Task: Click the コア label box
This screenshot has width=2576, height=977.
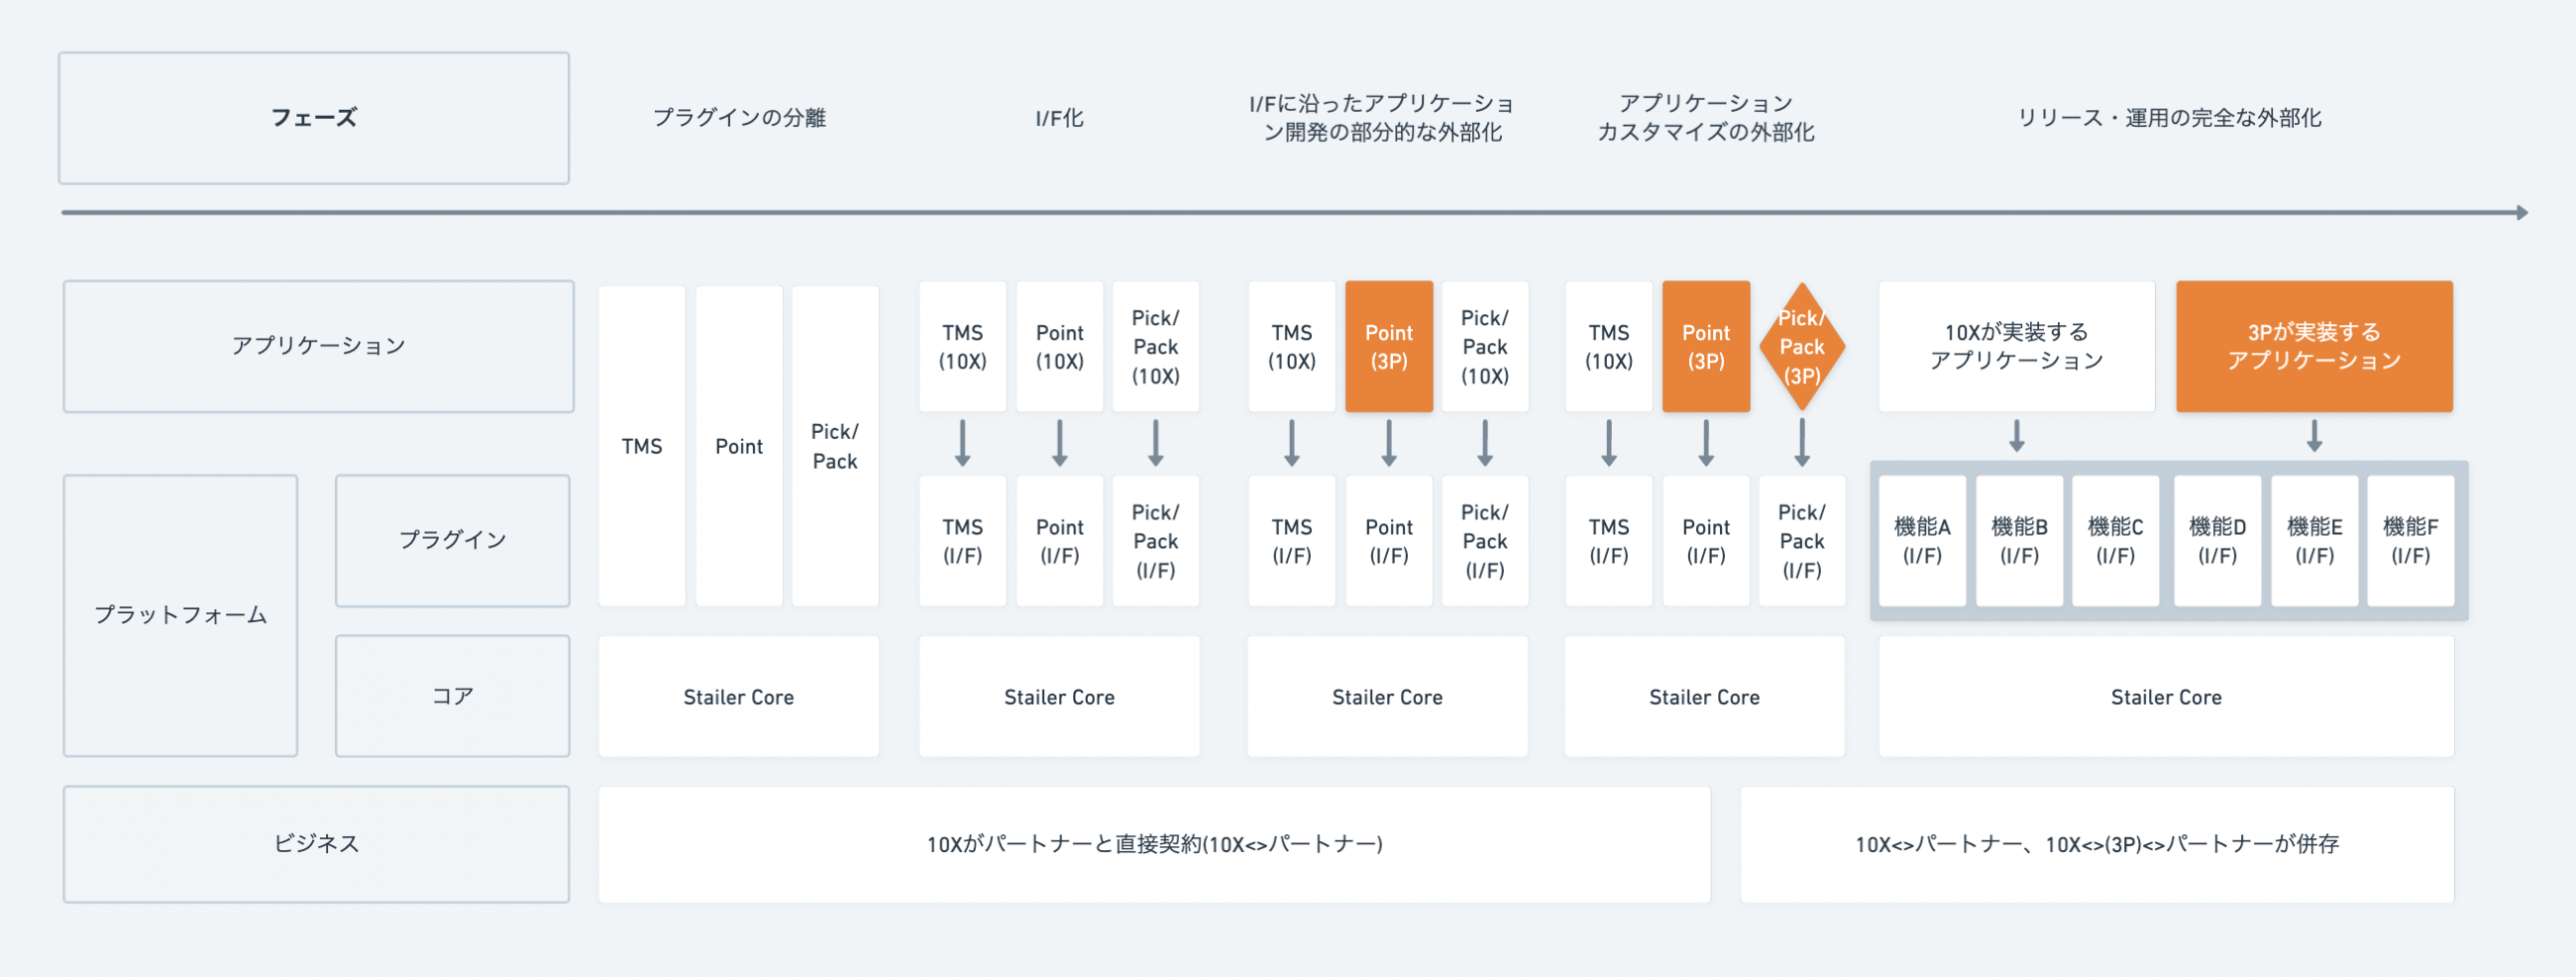Action: pos(452,696)
